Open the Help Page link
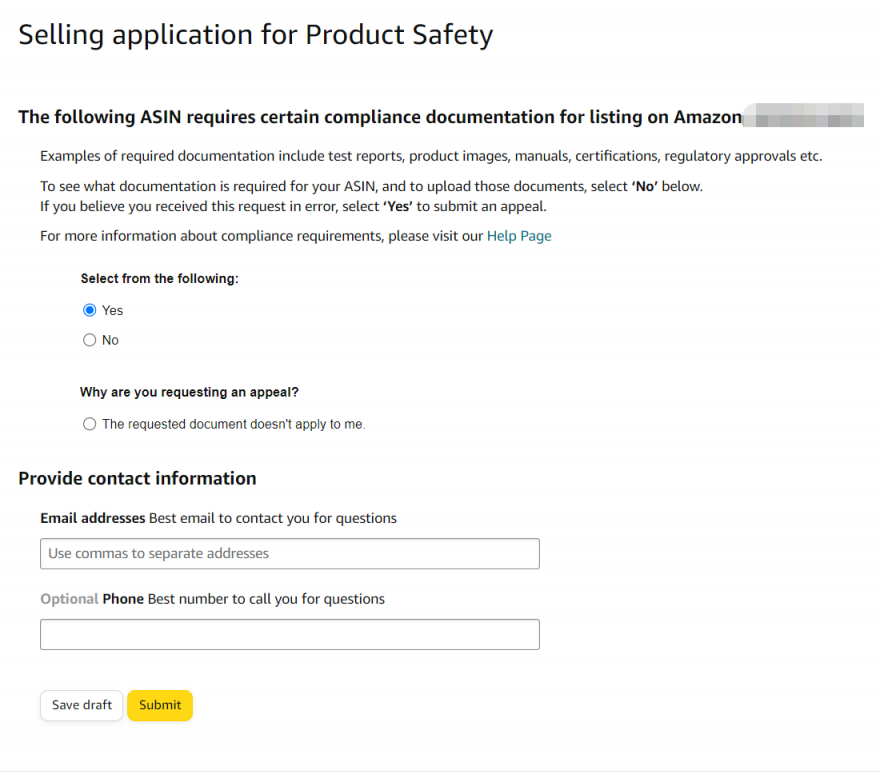This screenshot has height=778, width=880. 519,236
